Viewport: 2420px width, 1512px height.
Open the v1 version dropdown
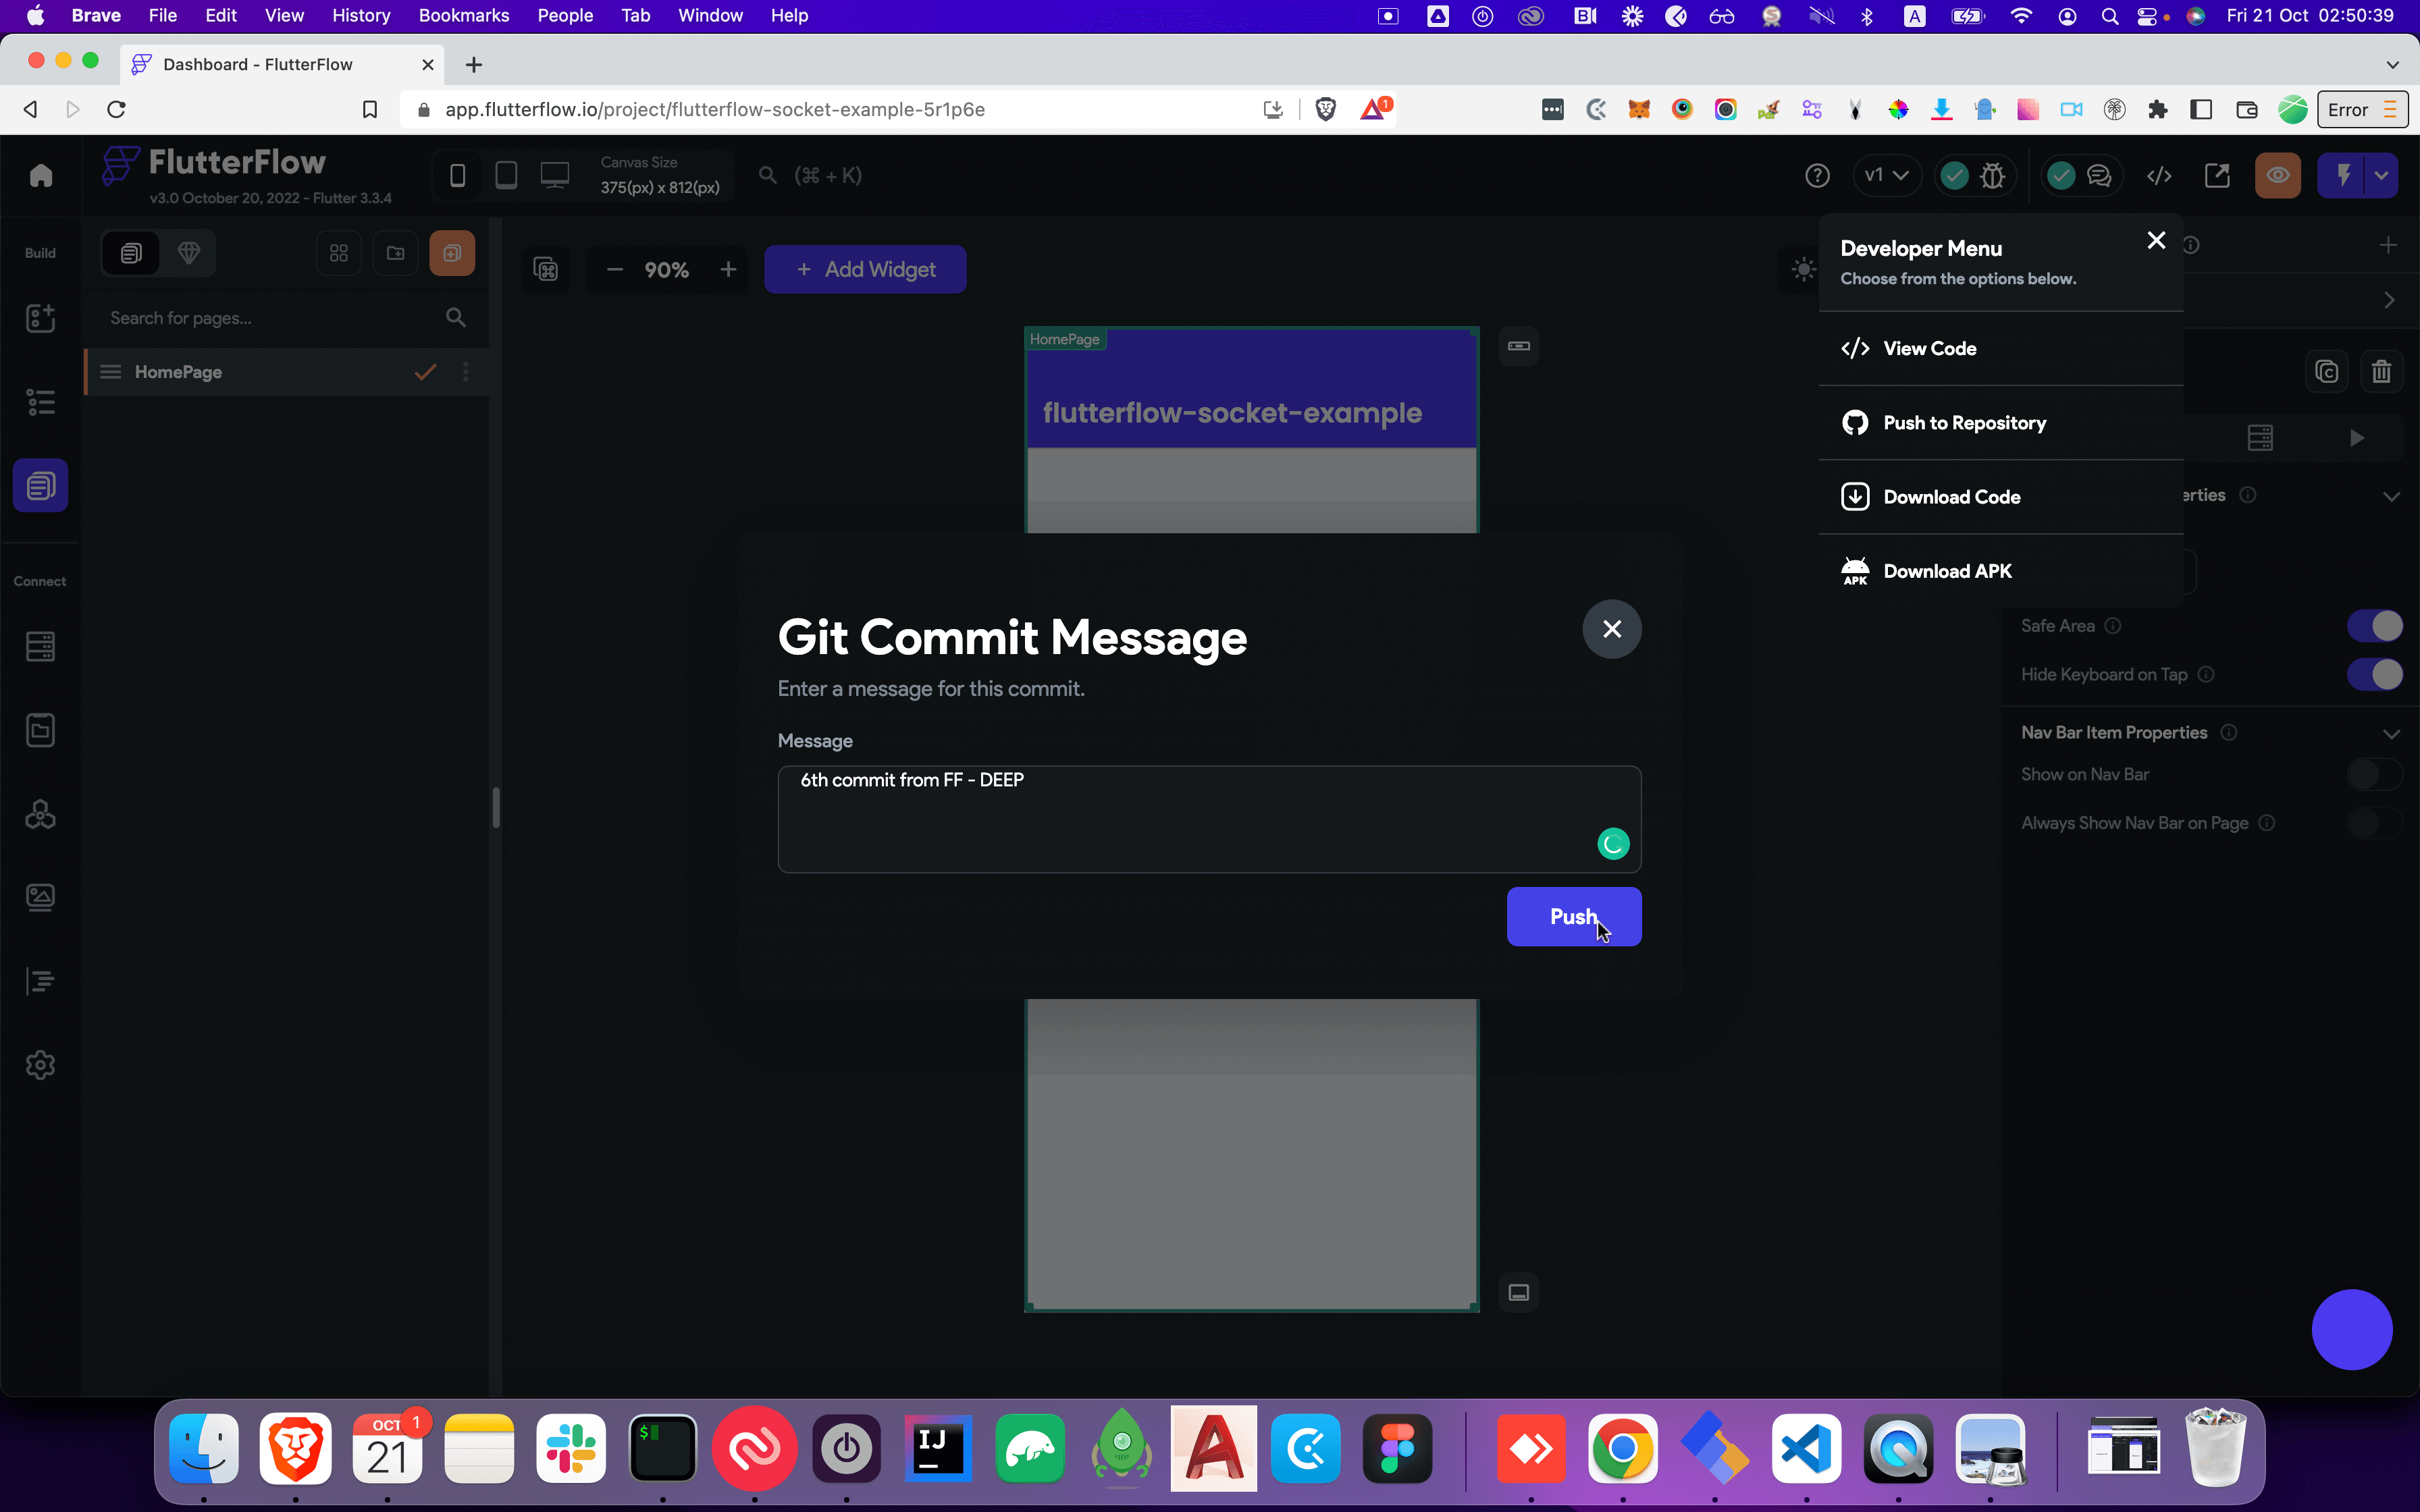click(x=1886, y=176)
